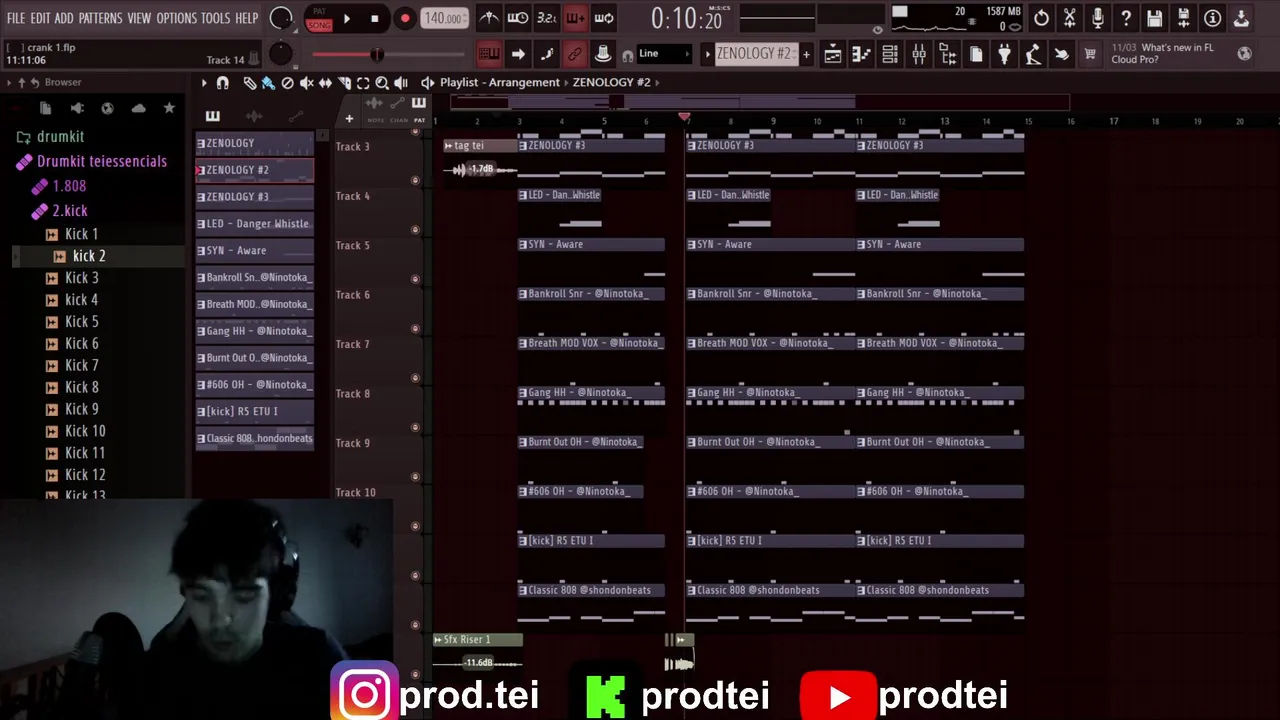Click the master volume knob
The height and width of the screenshot is (720, 1280).
pos(281,18)
